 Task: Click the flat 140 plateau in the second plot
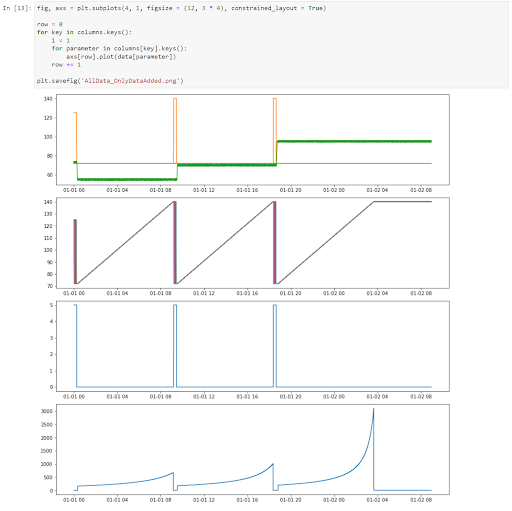pos(402,202)
